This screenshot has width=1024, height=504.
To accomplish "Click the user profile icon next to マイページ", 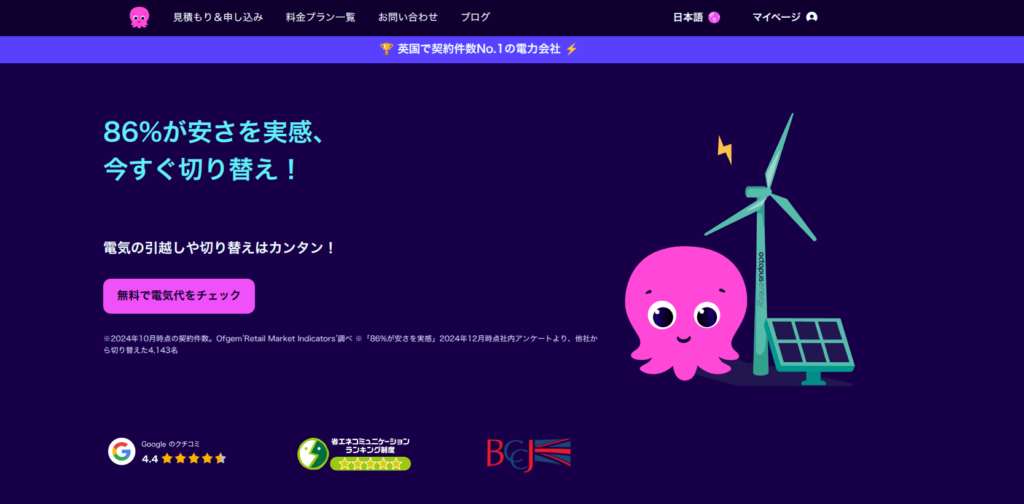I will 811,17.
